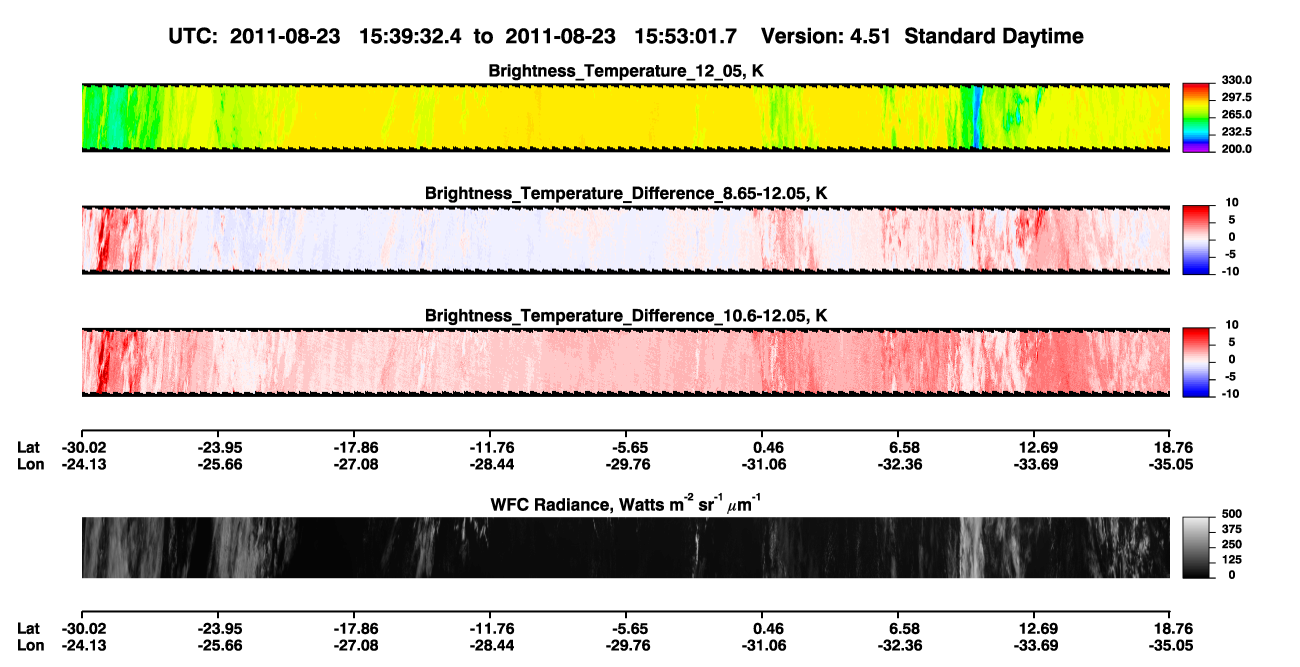
Task: Click the 200.0 colorbar label
Action: click(1235, 149)
